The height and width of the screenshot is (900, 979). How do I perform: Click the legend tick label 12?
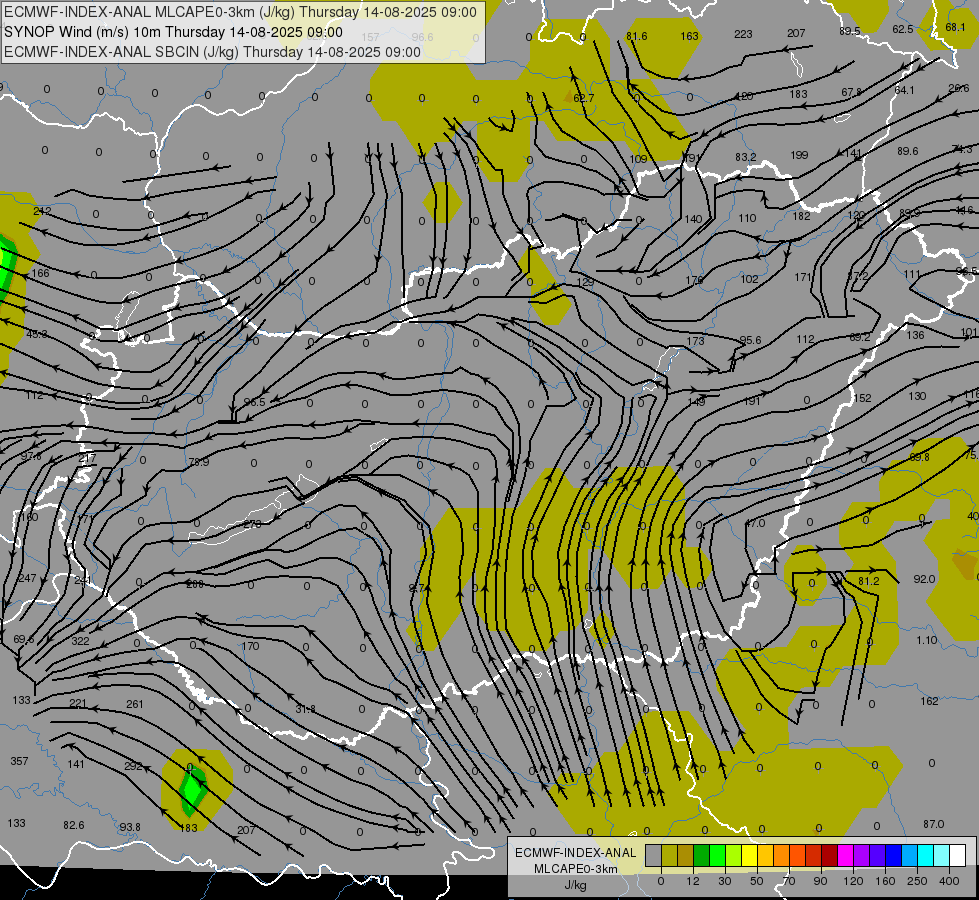692,881
